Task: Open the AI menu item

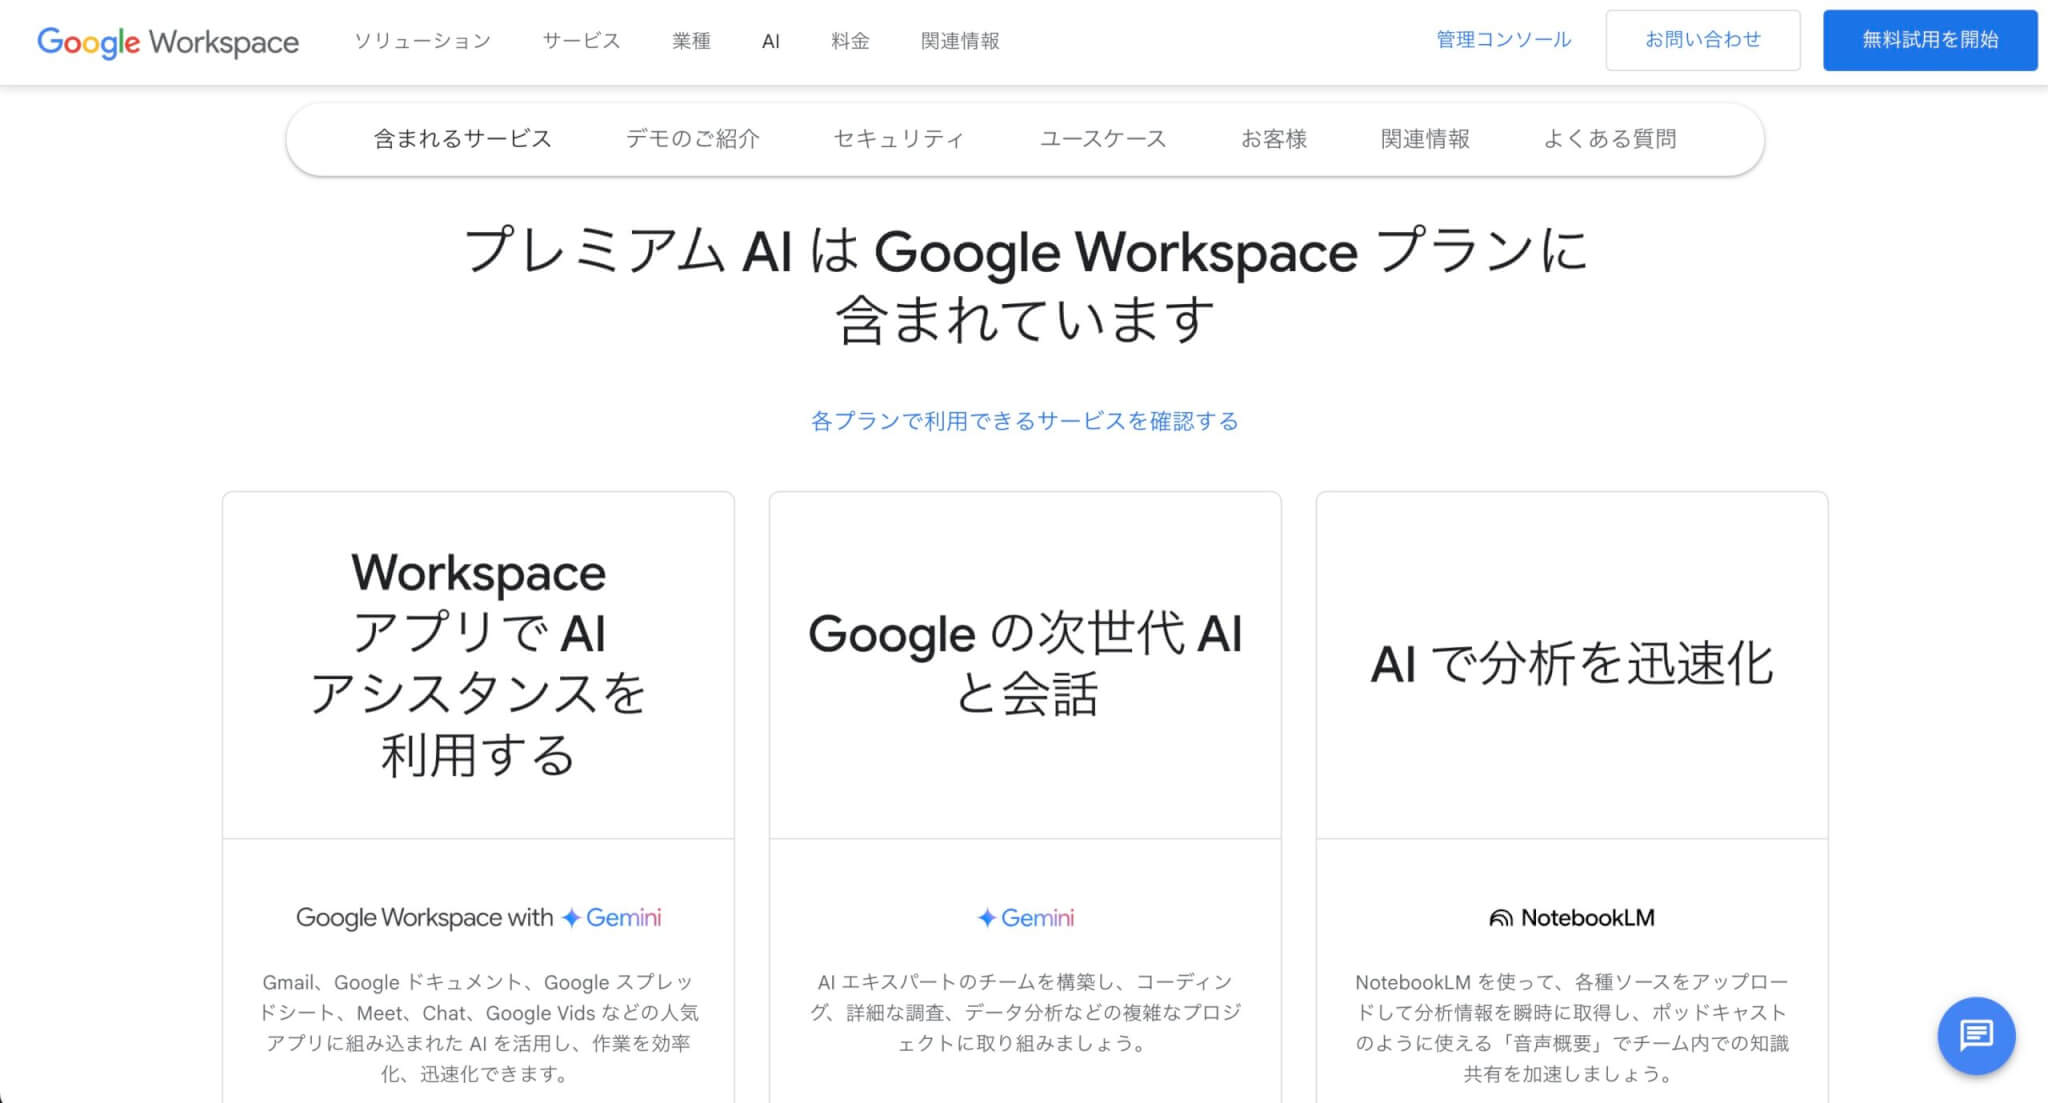Action: (770, 41)
